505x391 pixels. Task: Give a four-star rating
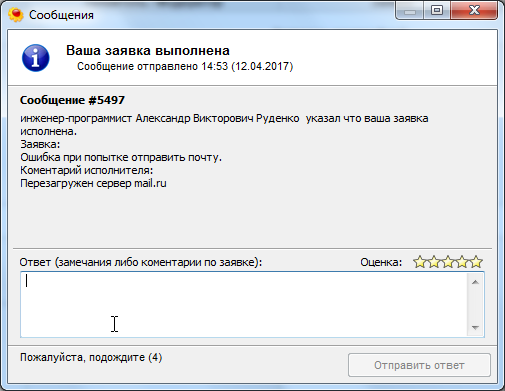pyautogui.click(x=462, y=262)
